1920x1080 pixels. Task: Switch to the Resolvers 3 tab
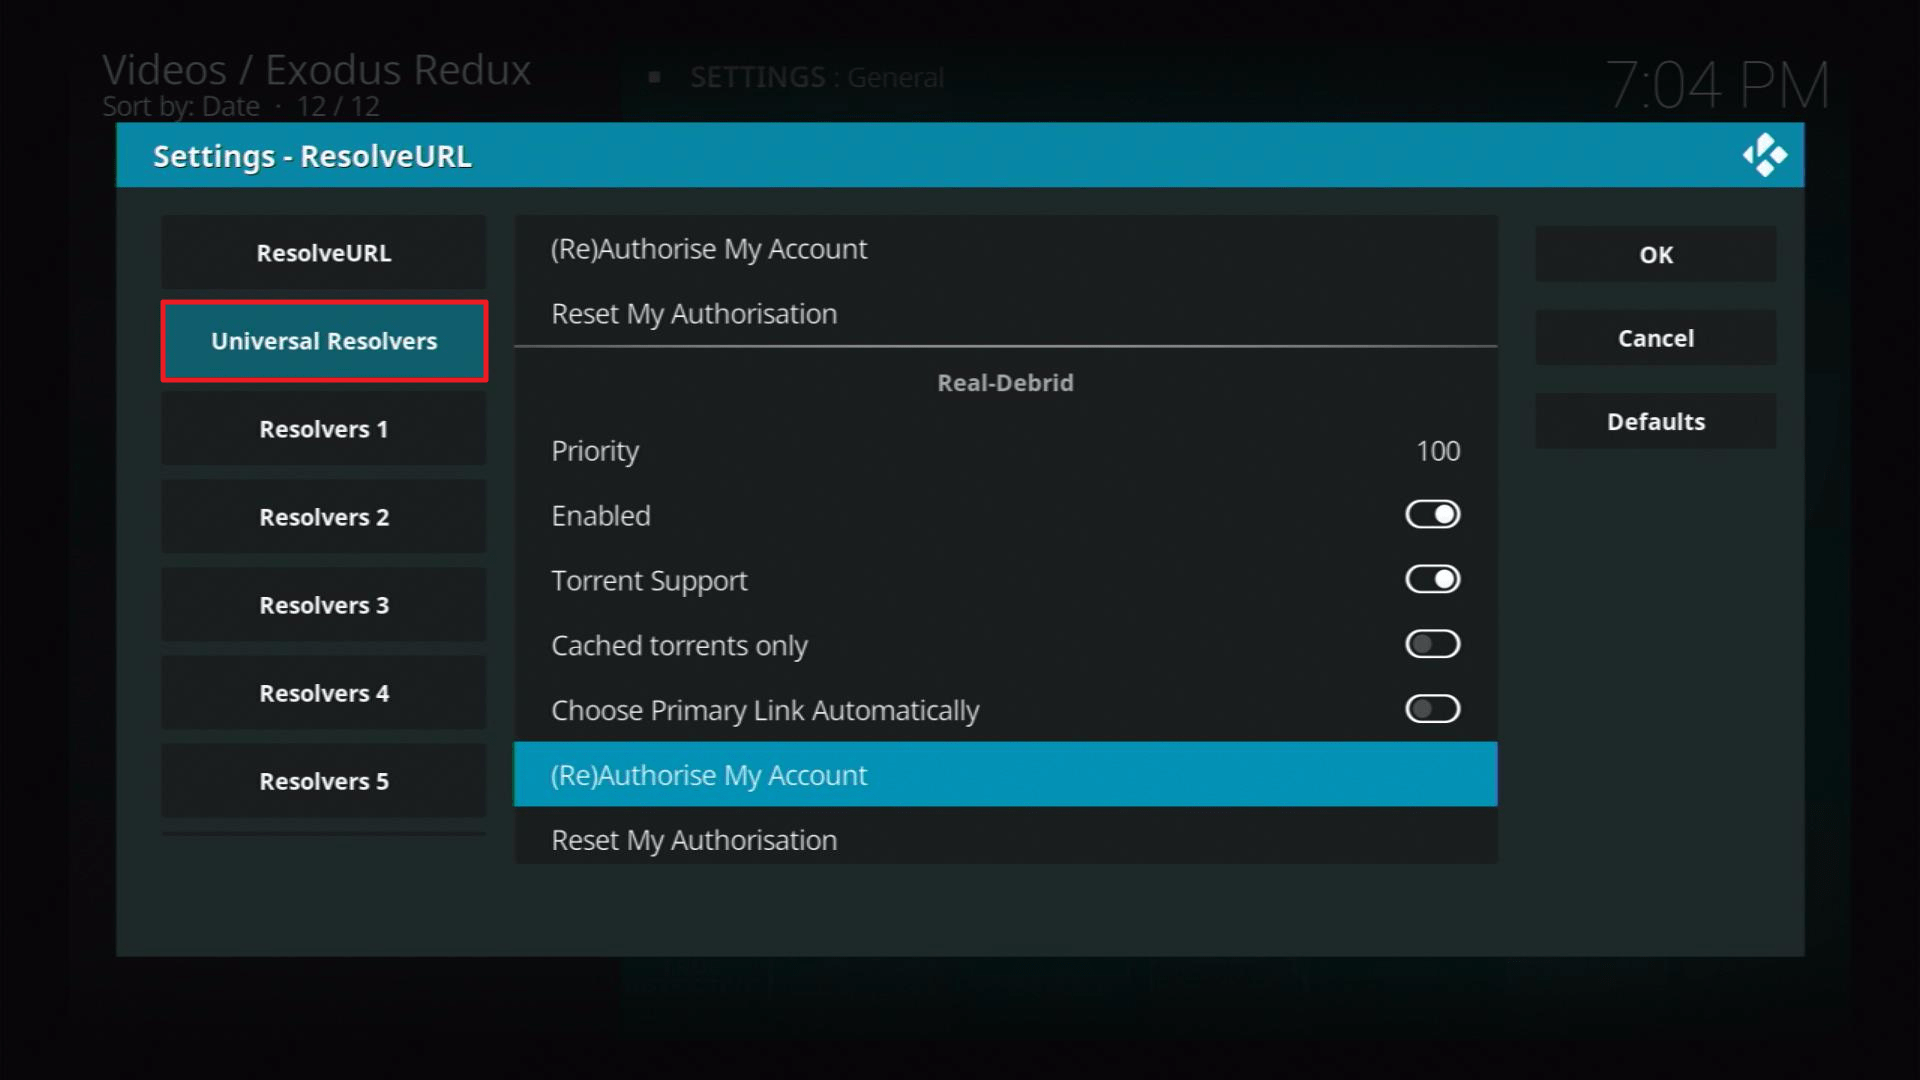tap(324, 605)
